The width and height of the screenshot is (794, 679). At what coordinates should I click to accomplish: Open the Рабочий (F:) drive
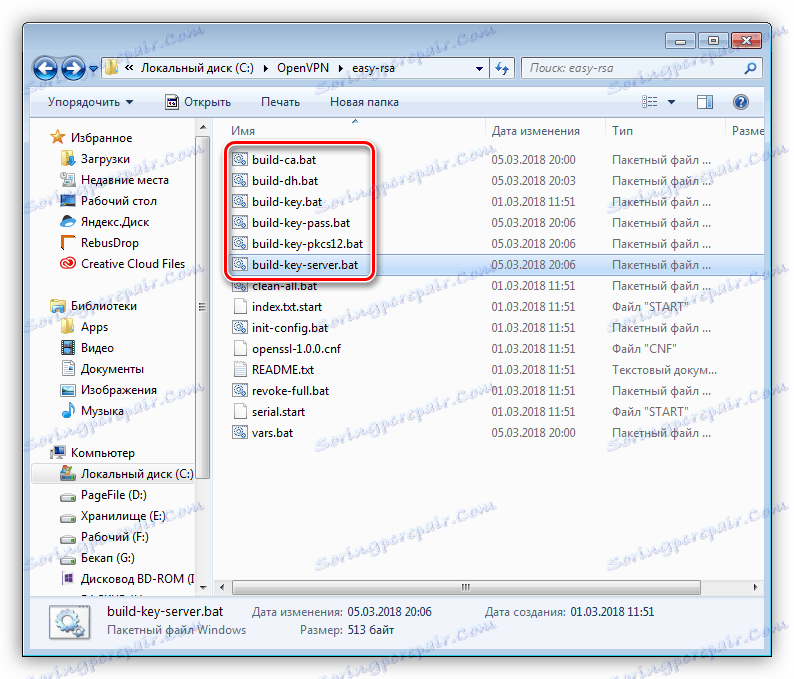[114, 537]
